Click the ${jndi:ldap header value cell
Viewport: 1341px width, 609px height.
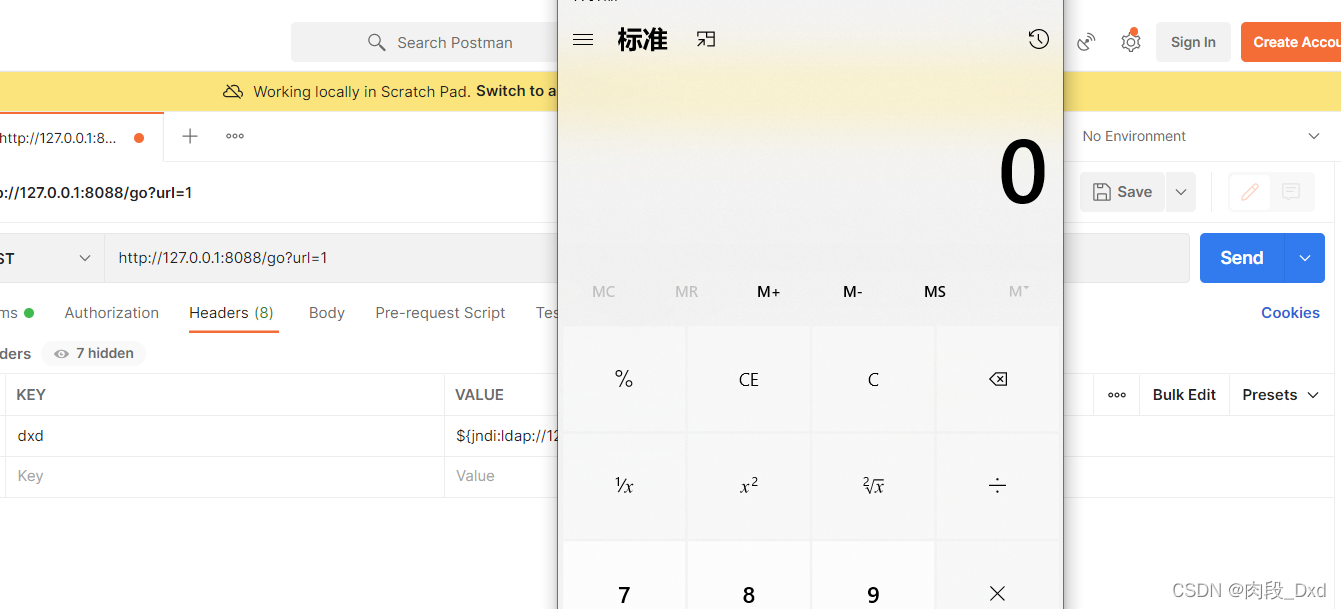[501, 436]
